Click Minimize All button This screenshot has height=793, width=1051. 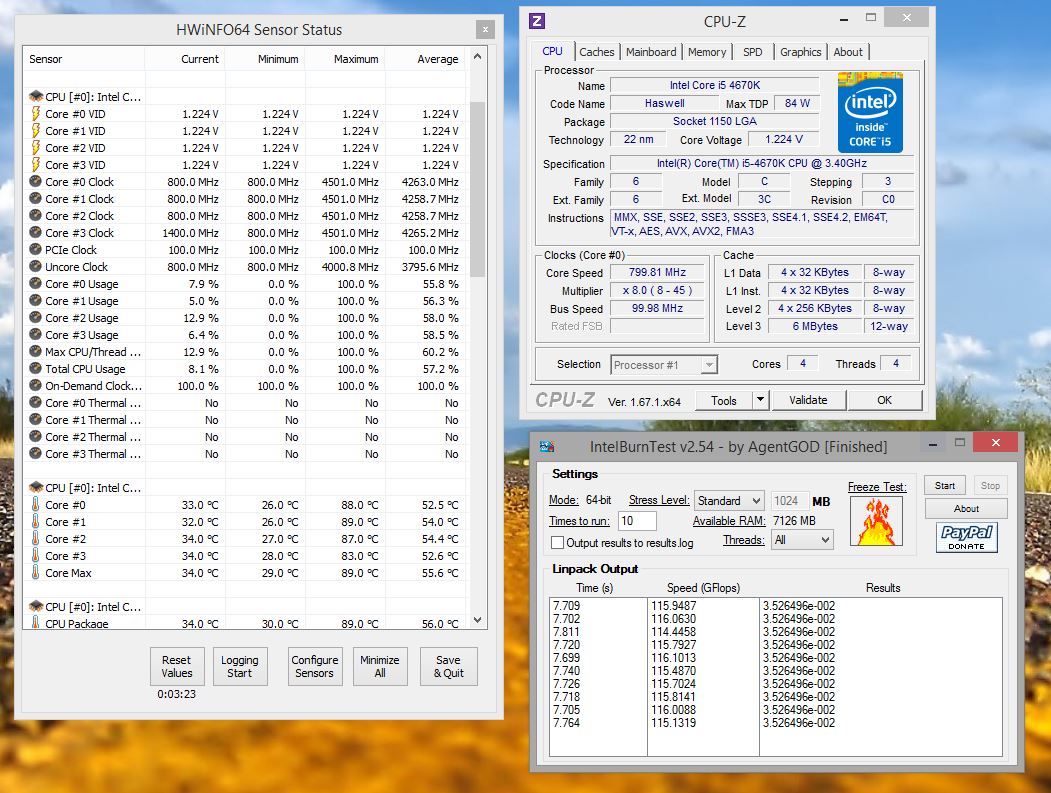379,666
